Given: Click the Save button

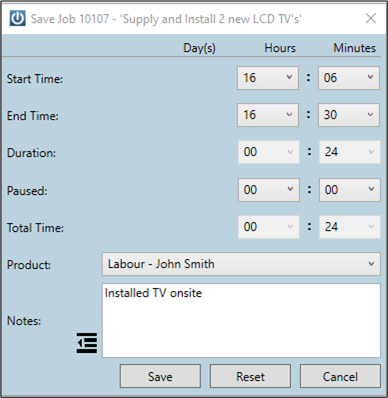Looking at the screenshot, I should coord(160,376).
